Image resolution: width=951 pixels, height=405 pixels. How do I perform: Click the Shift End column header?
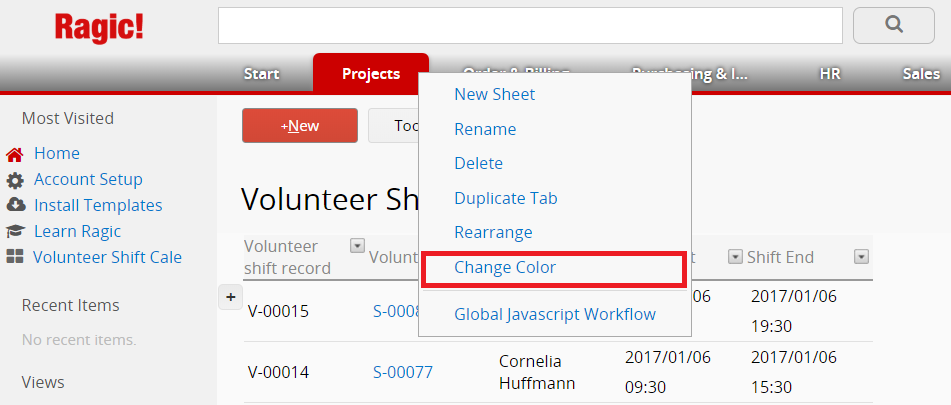(x=781, y=257)
